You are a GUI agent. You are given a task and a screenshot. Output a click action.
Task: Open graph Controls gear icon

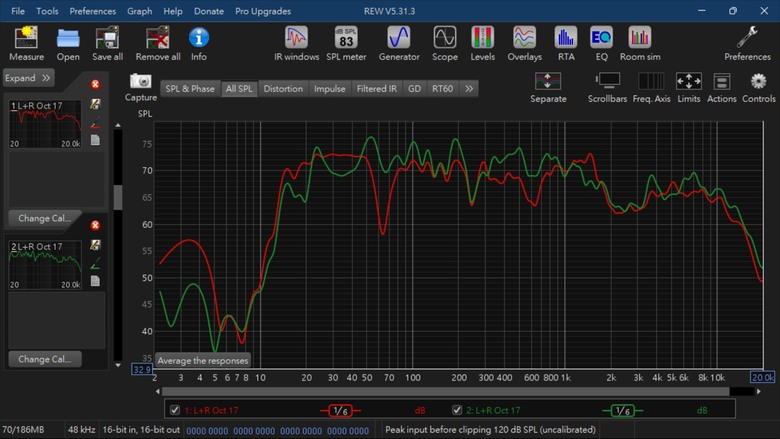(758, 81)
